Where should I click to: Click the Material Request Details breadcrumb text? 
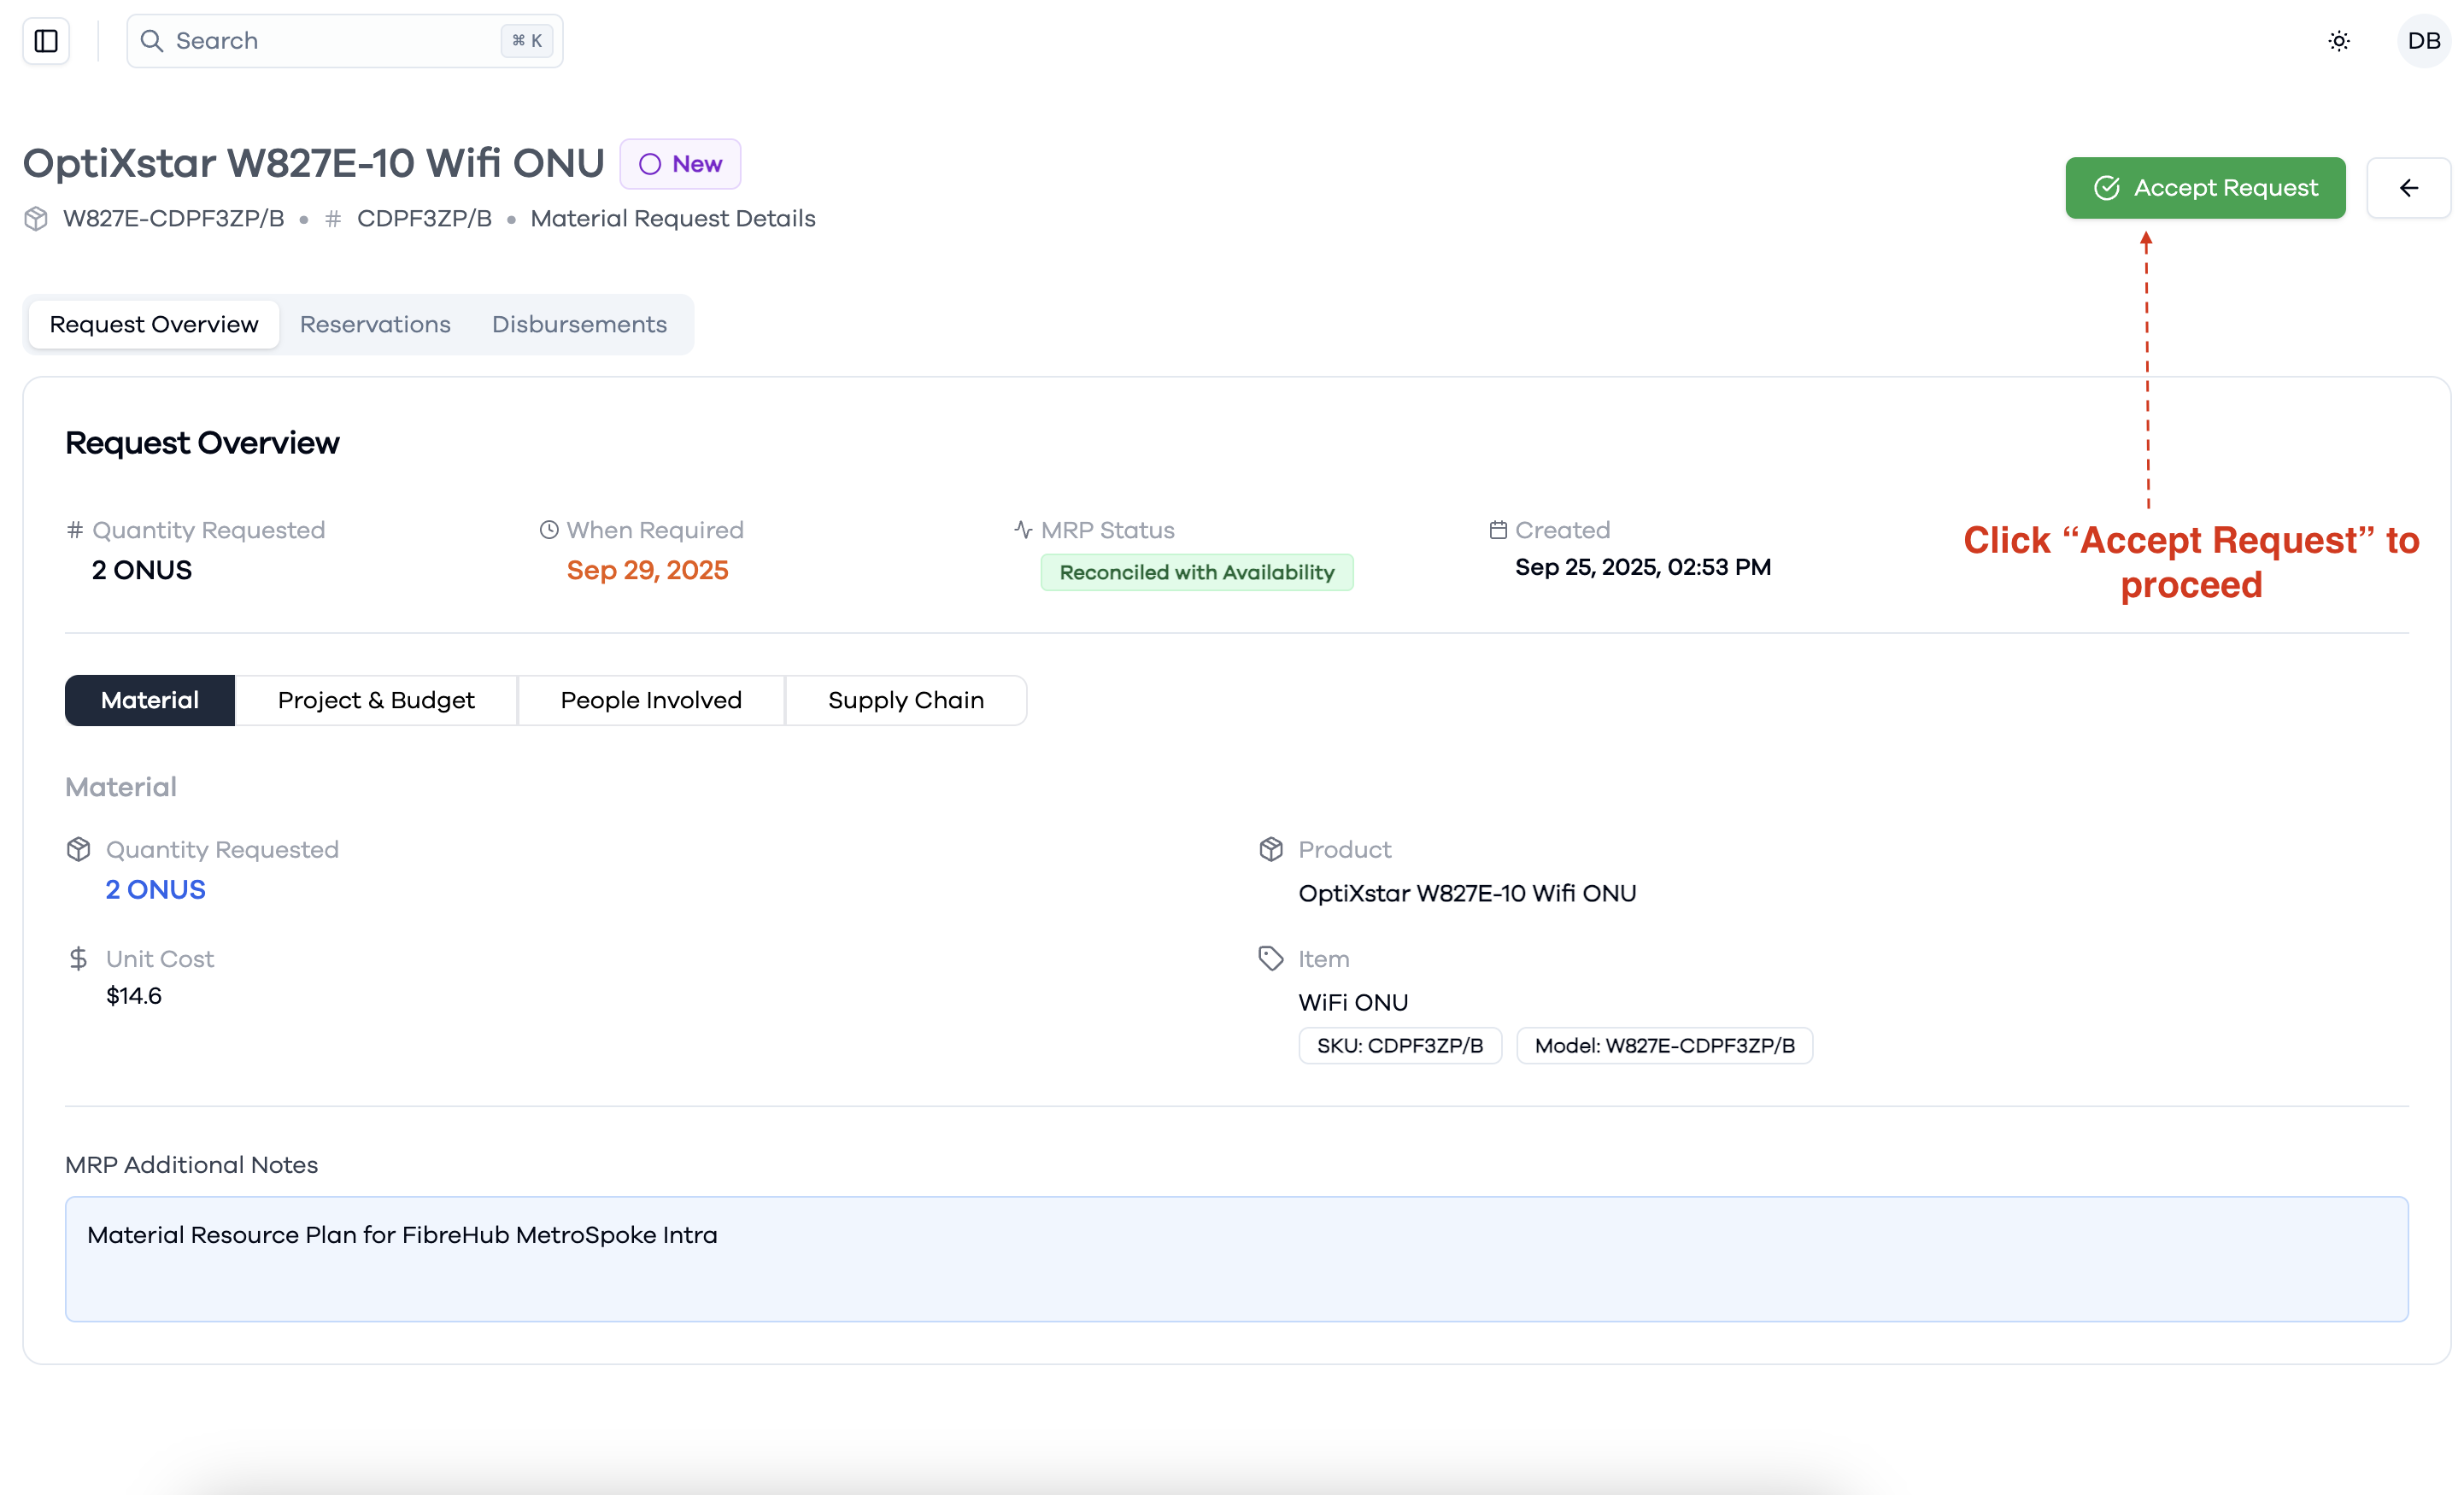pyautogui.click(x=673, y=219)
